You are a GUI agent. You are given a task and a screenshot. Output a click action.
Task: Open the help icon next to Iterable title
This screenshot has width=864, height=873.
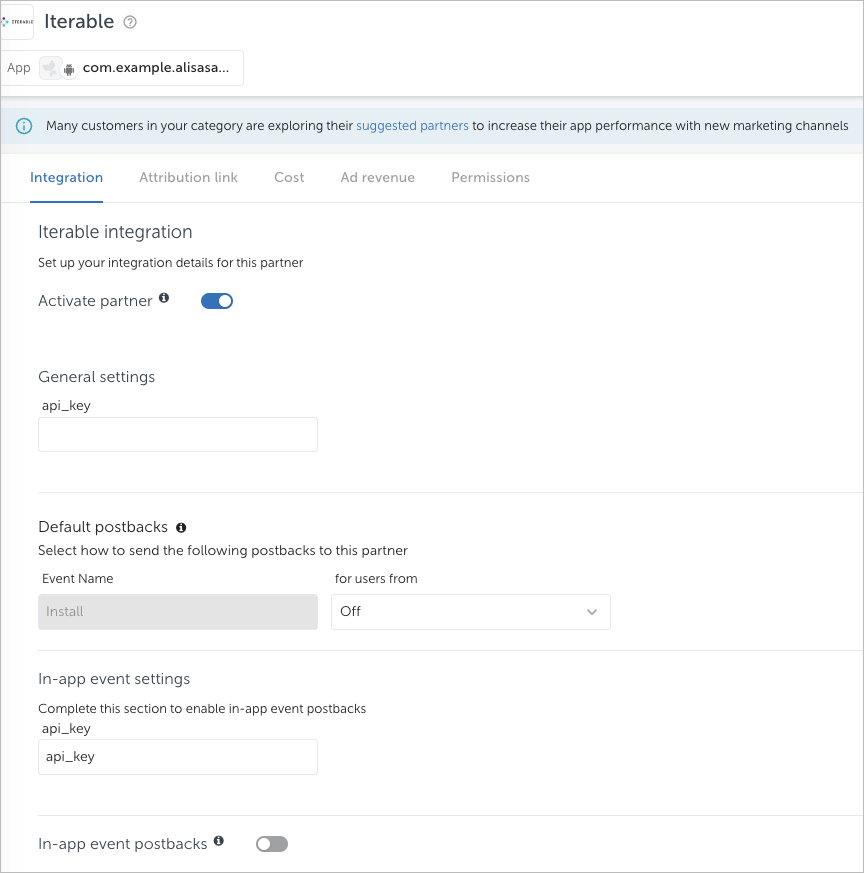pyautogui.click(x=130, y=22)
